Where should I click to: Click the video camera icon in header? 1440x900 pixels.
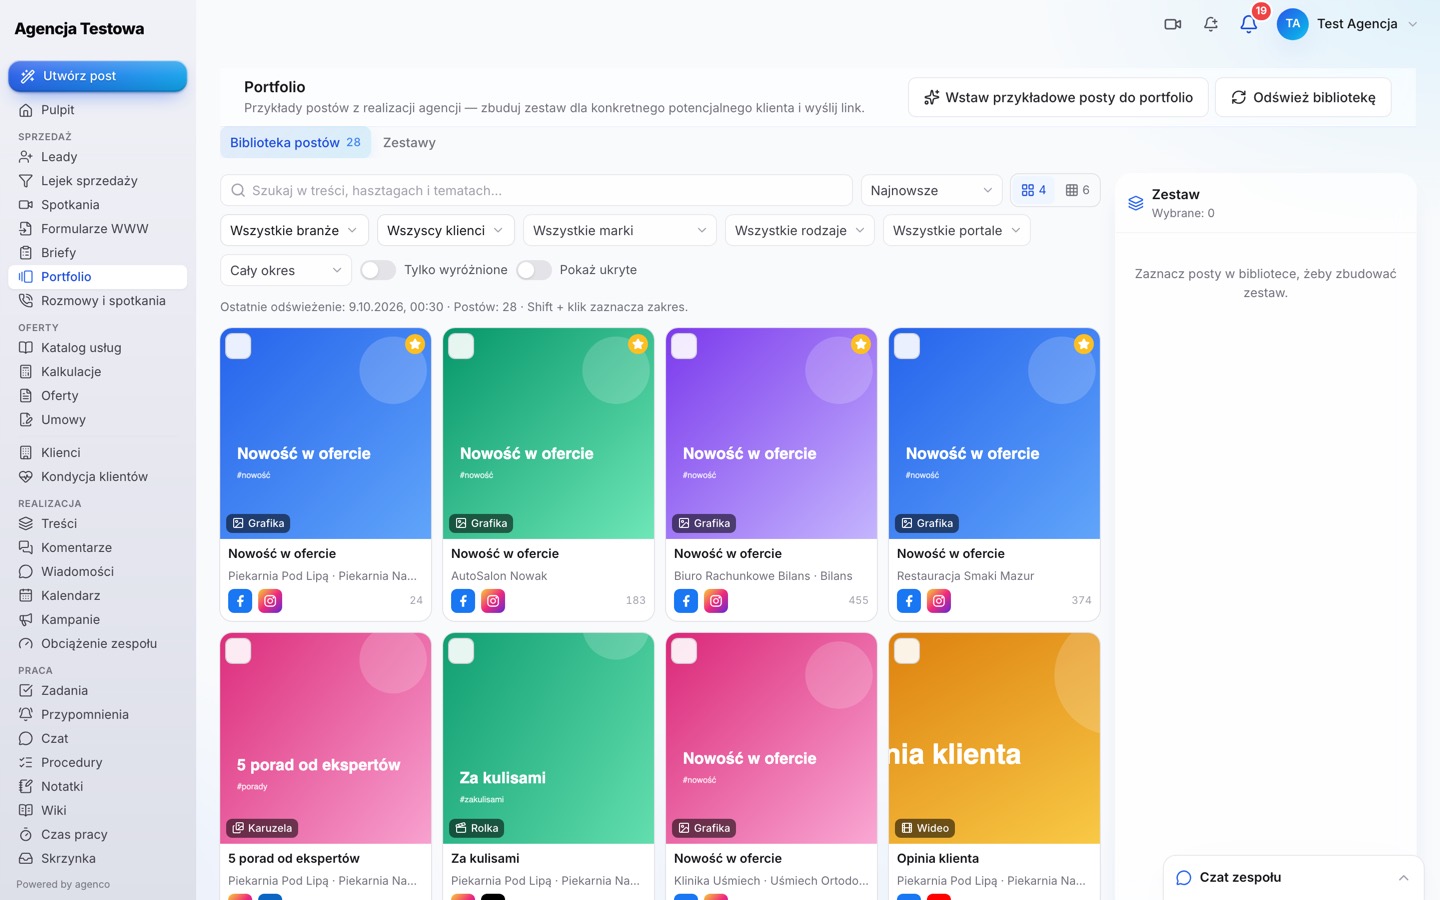click(x=1173, y=24)
